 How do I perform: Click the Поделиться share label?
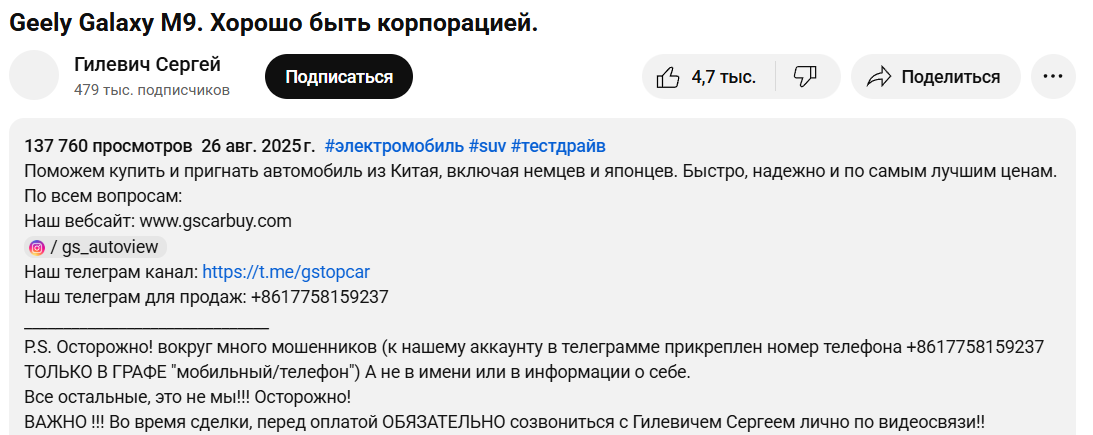[x=950, y=77]
